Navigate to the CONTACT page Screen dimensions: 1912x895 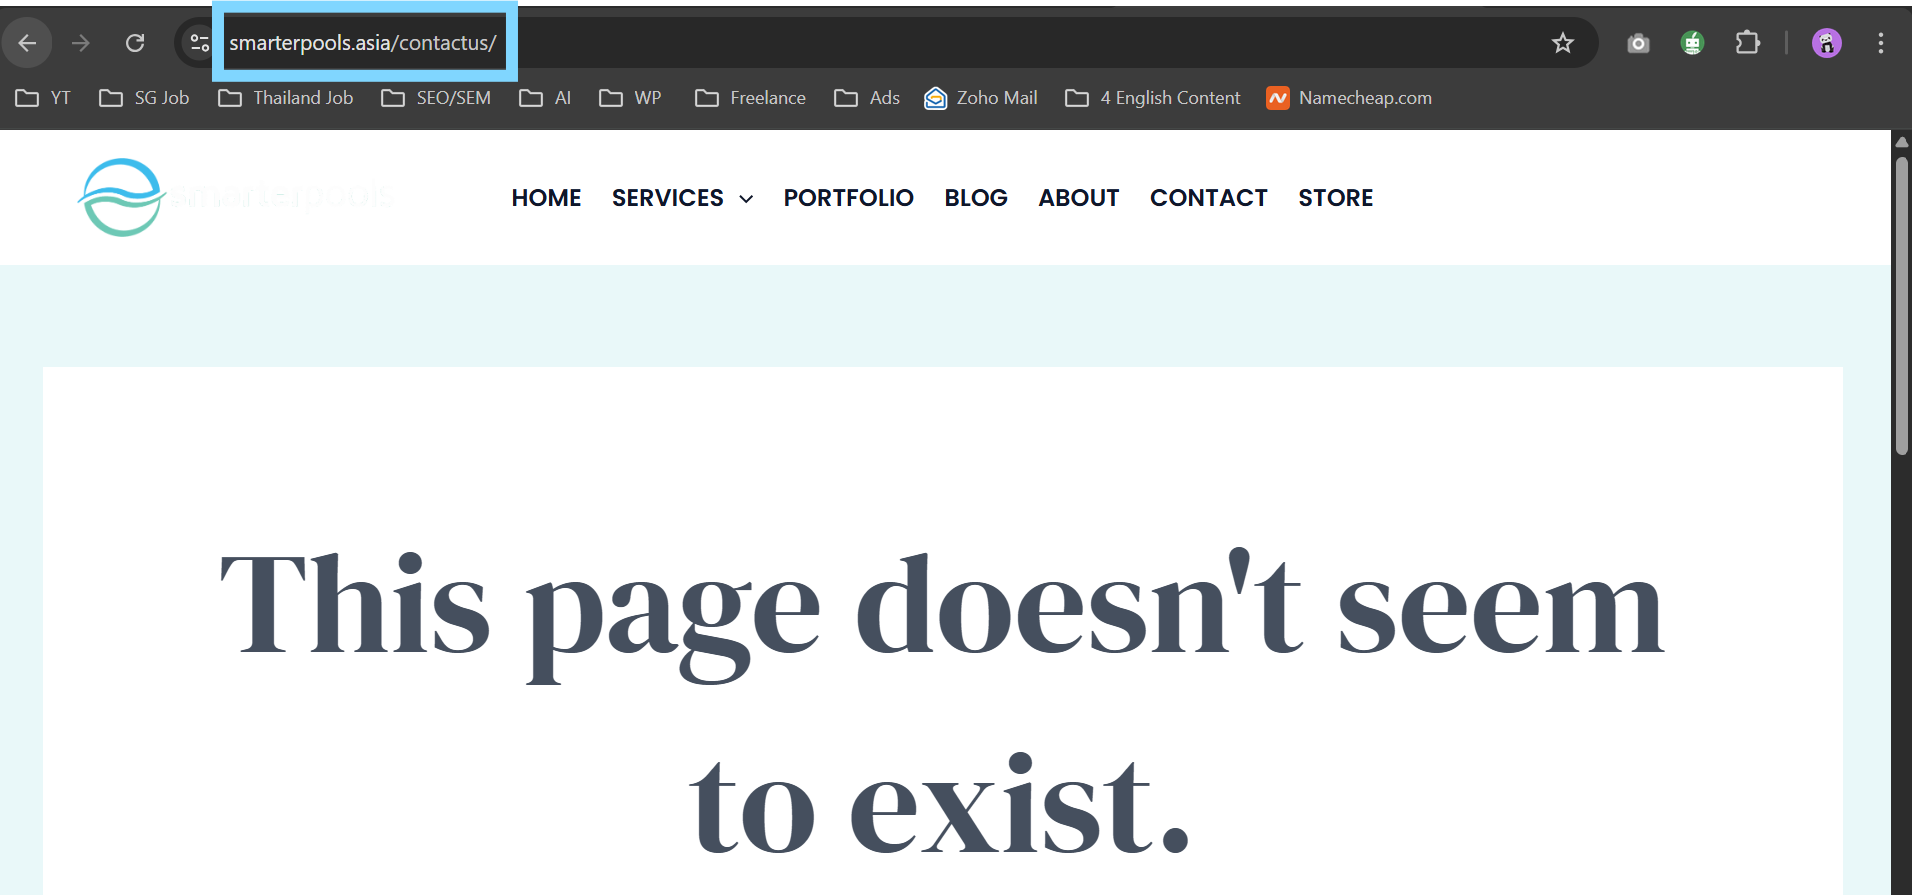(1208, 198)
